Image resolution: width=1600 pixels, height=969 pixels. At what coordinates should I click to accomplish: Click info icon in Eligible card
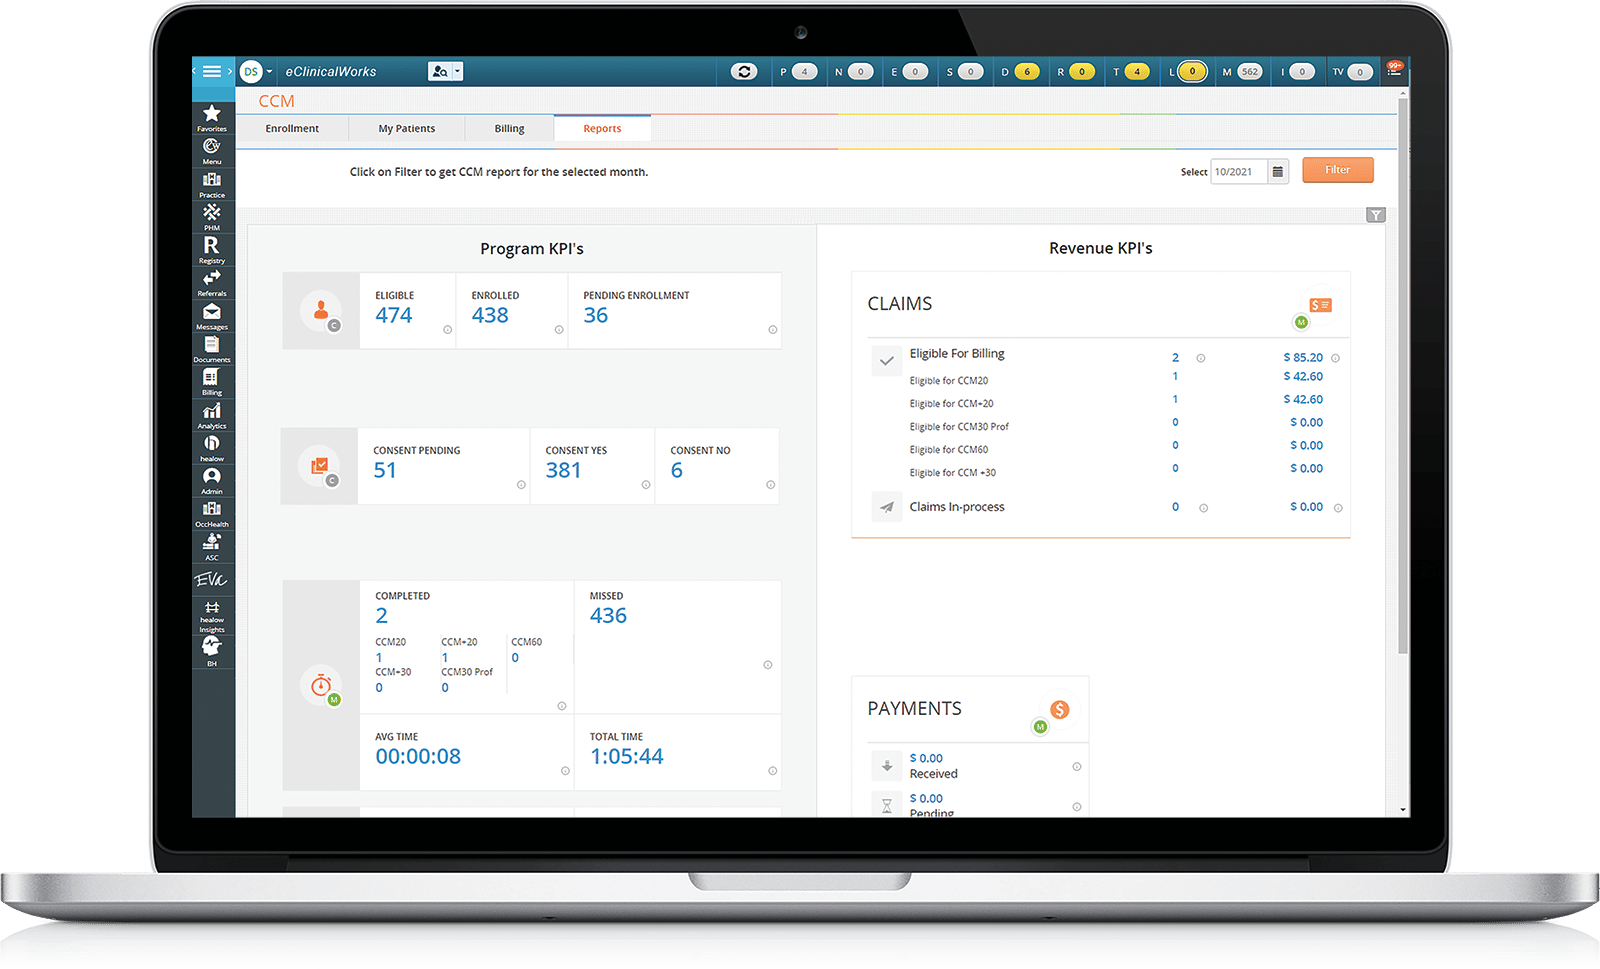coord(447,329)
